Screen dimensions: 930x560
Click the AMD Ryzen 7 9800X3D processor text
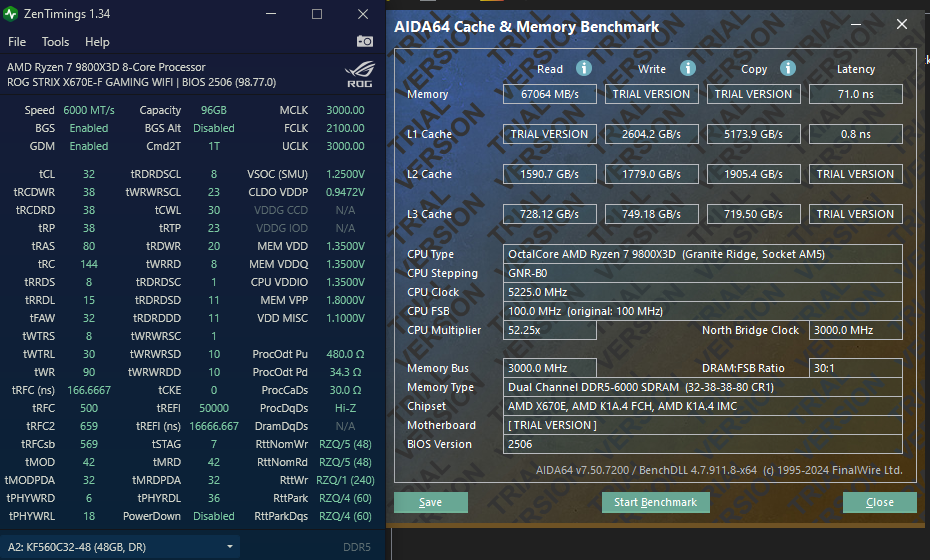coord(106,67)
